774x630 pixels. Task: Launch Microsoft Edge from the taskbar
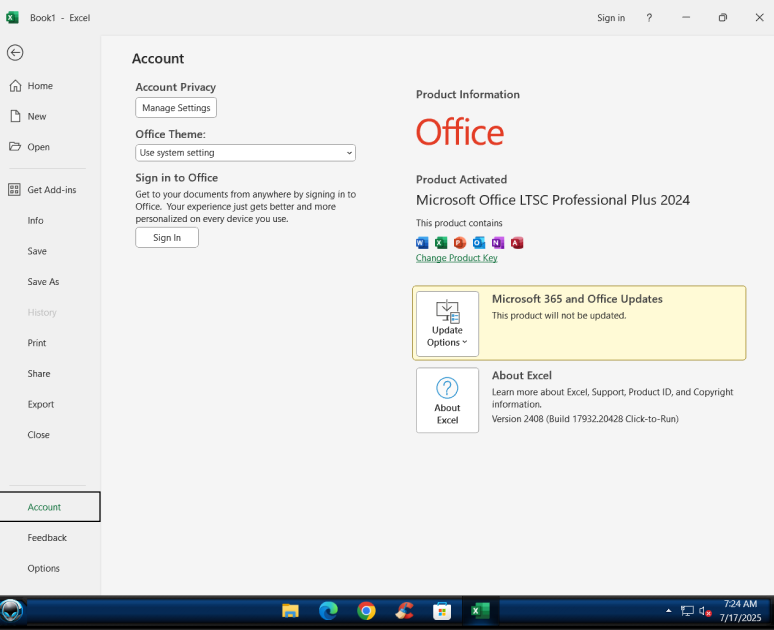[x=328, y=611]
